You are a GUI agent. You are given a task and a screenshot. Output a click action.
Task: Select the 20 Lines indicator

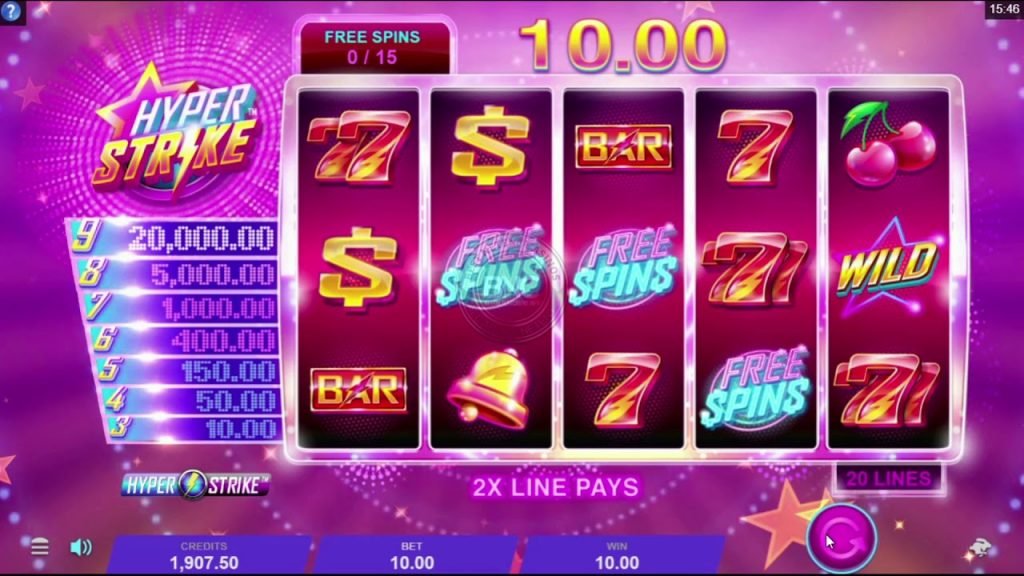click(x=889, y=479)
